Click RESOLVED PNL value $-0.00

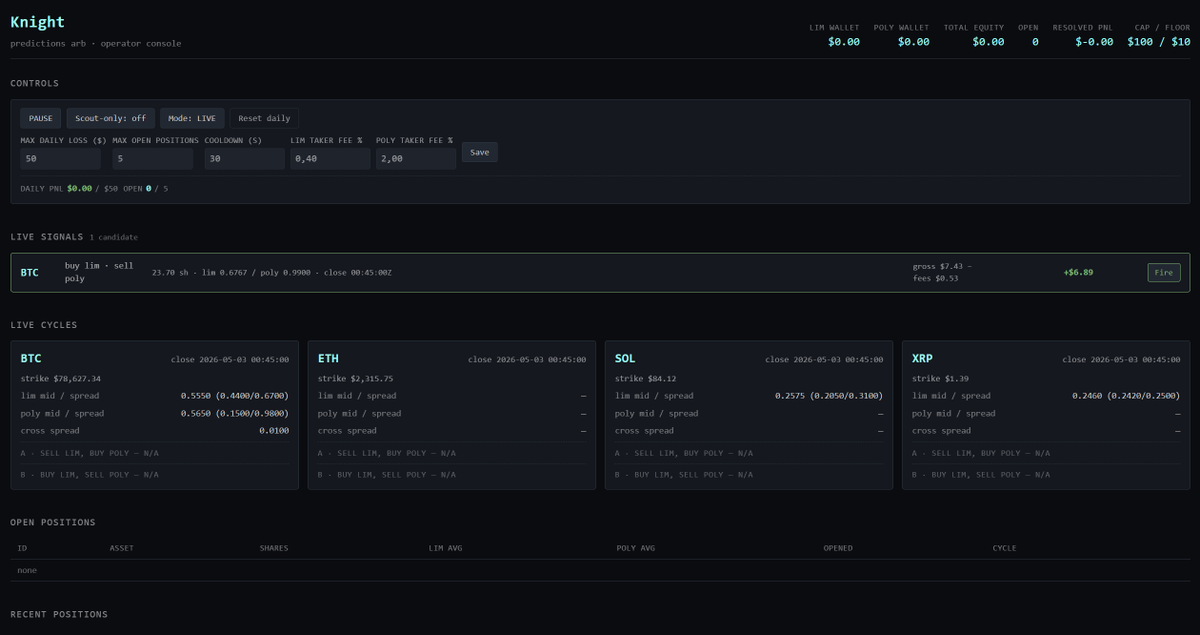[x=1094, y=42]
